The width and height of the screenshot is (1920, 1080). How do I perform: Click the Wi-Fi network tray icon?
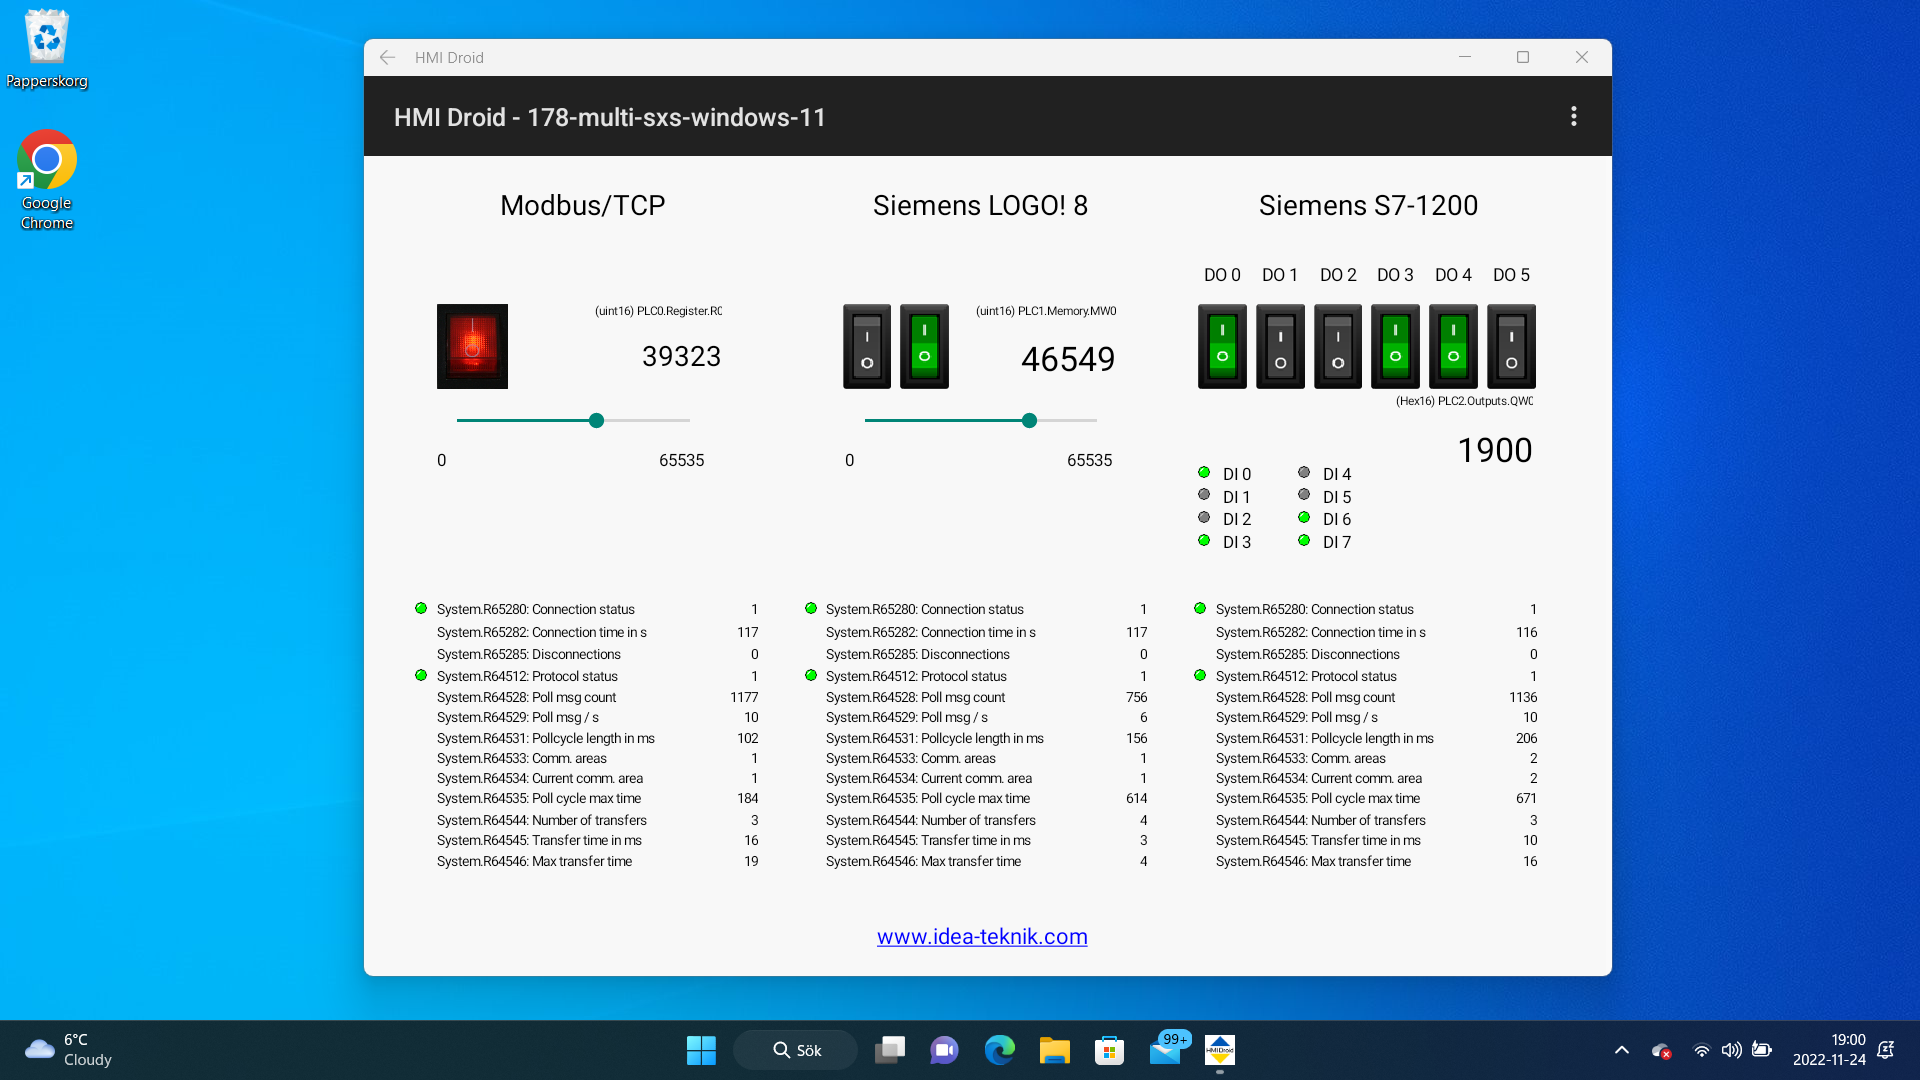pos(1701,1050)
